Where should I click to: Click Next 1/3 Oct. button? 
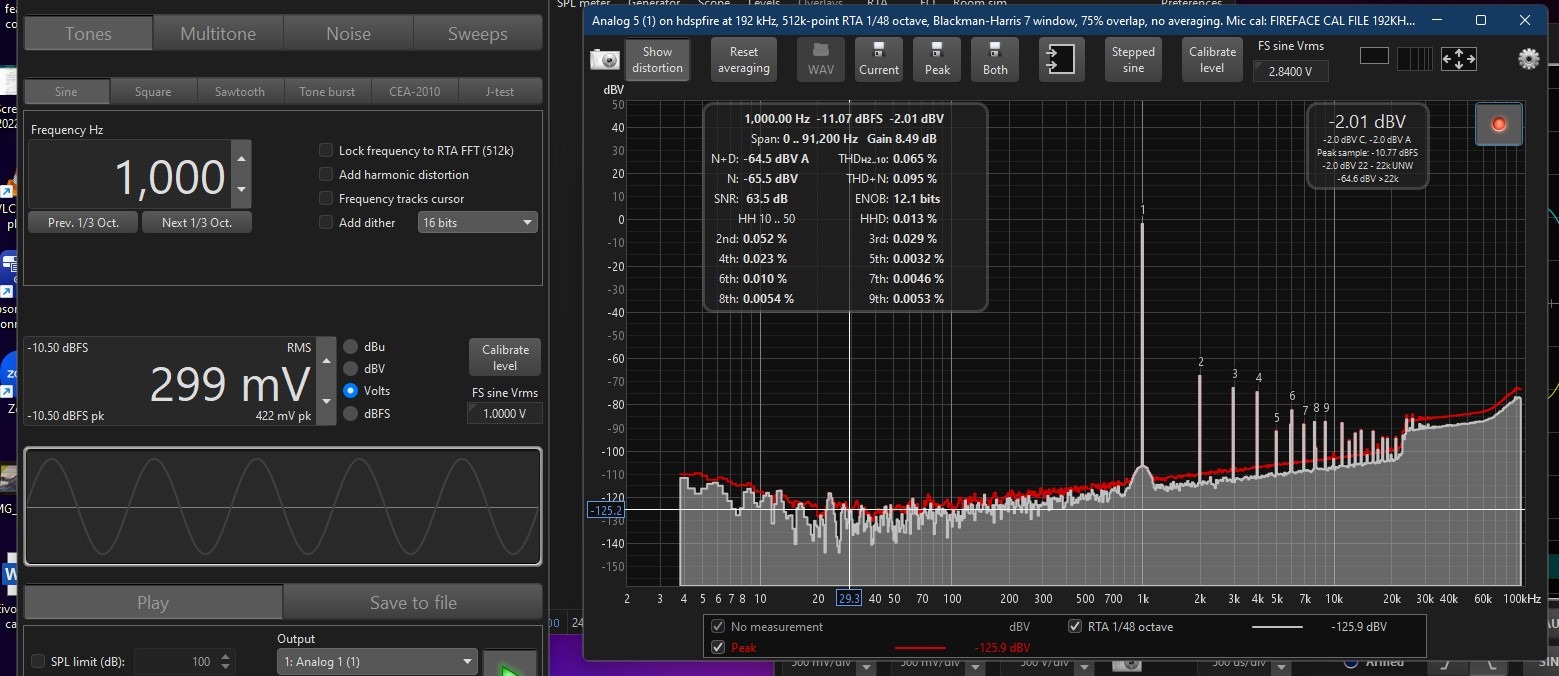(196, 222)
